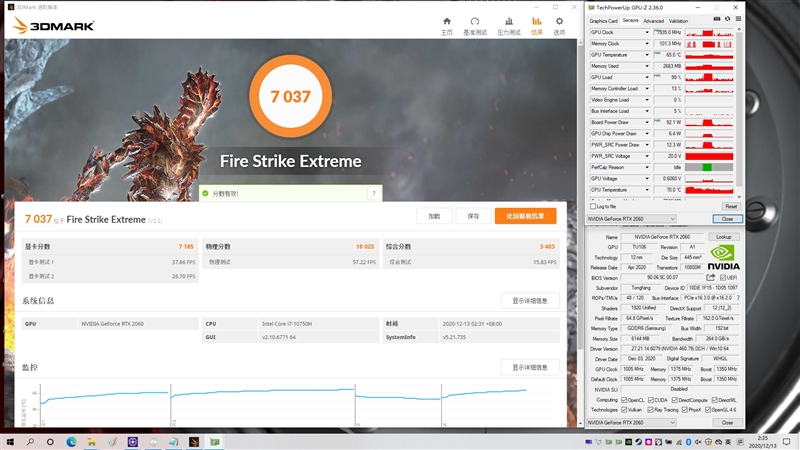Toggle DirectML checkbox
Image resolution: width=800 pixels, height=450 pixels.
pyautogui.click(x=714, y=400)
